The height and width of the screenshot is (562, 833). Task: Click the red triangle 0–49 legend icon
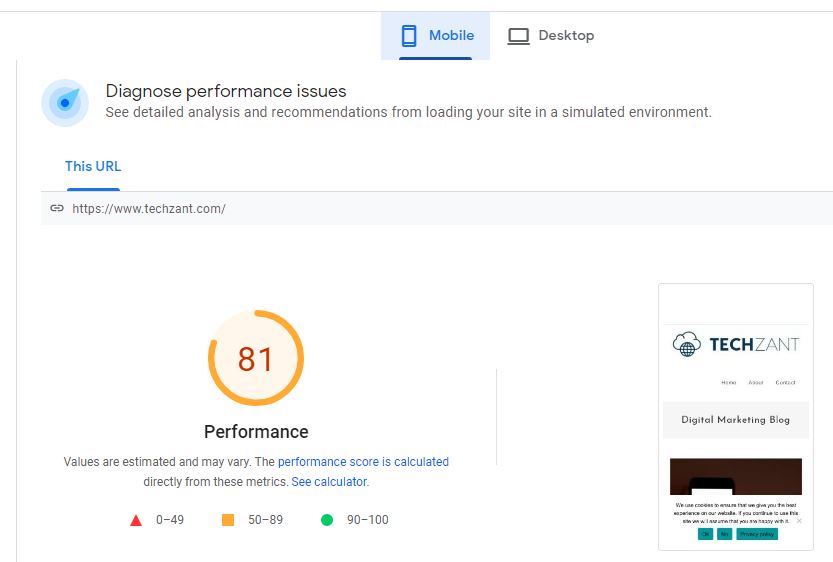coord(136,520)
